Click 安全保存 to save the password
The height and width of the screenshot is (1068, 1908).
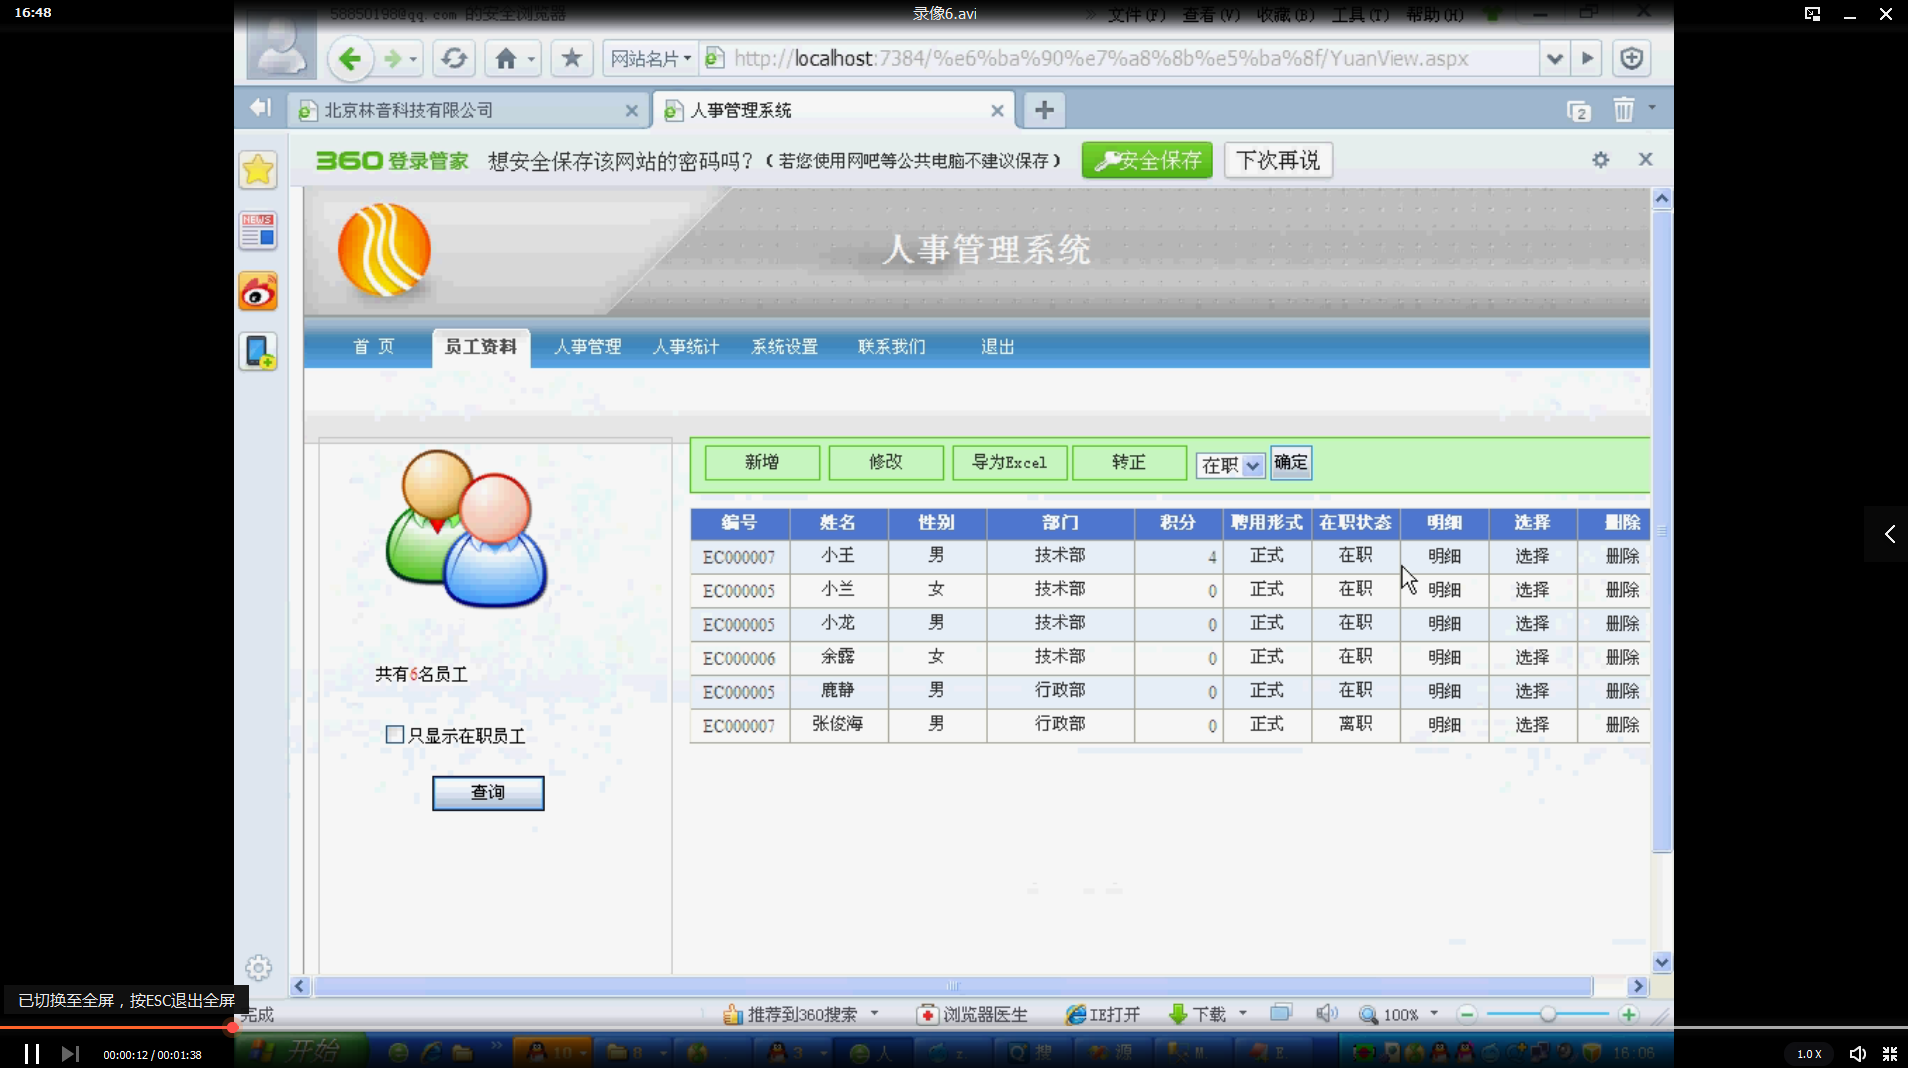coord(1147,160)
